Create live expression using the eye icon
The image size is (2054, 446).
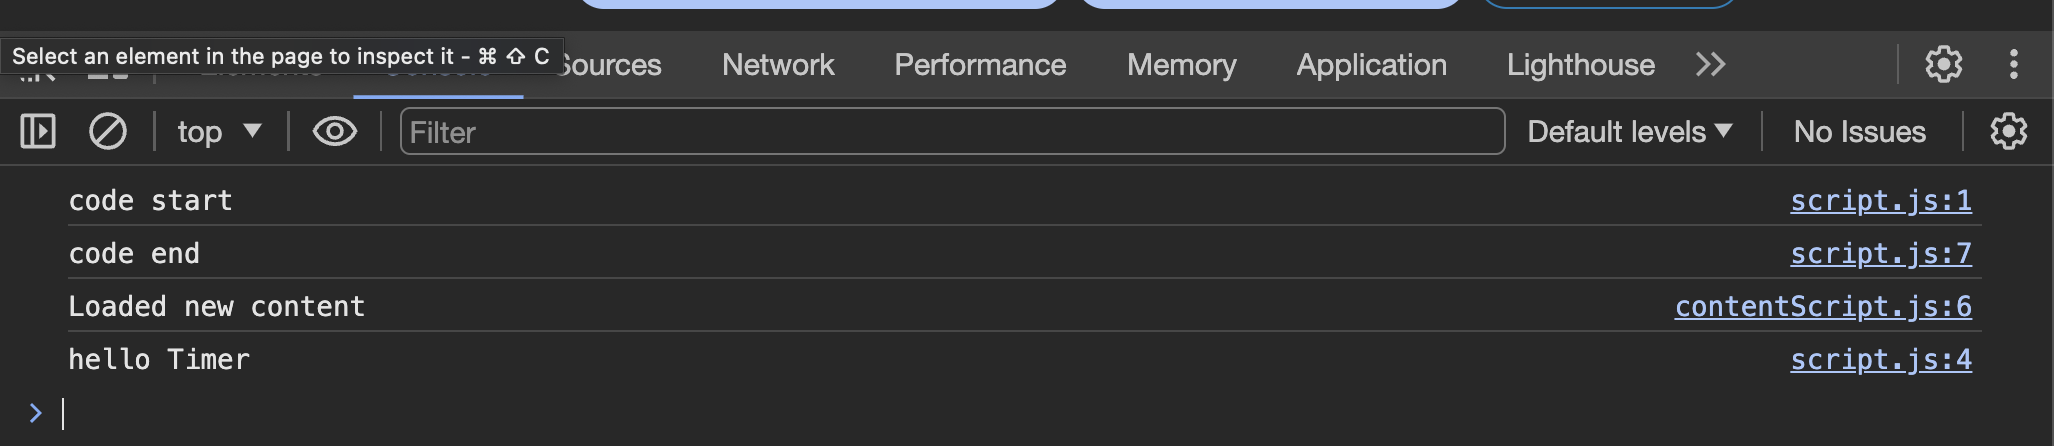coord(335,132)
